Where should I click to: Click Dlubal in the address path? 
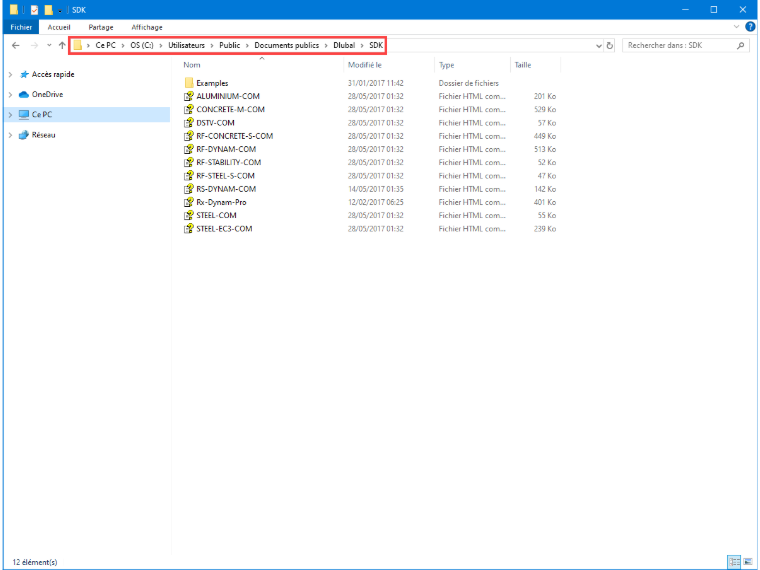pyautogui.click(x=344, y=45)
